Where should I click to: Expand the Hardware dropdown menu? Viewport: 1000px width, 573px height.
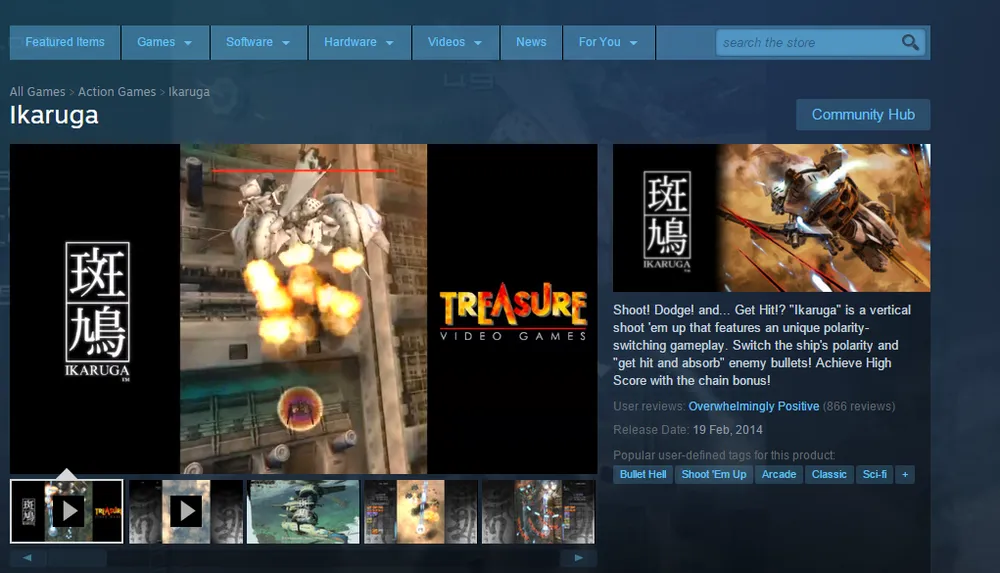click(x=360, y=42)
